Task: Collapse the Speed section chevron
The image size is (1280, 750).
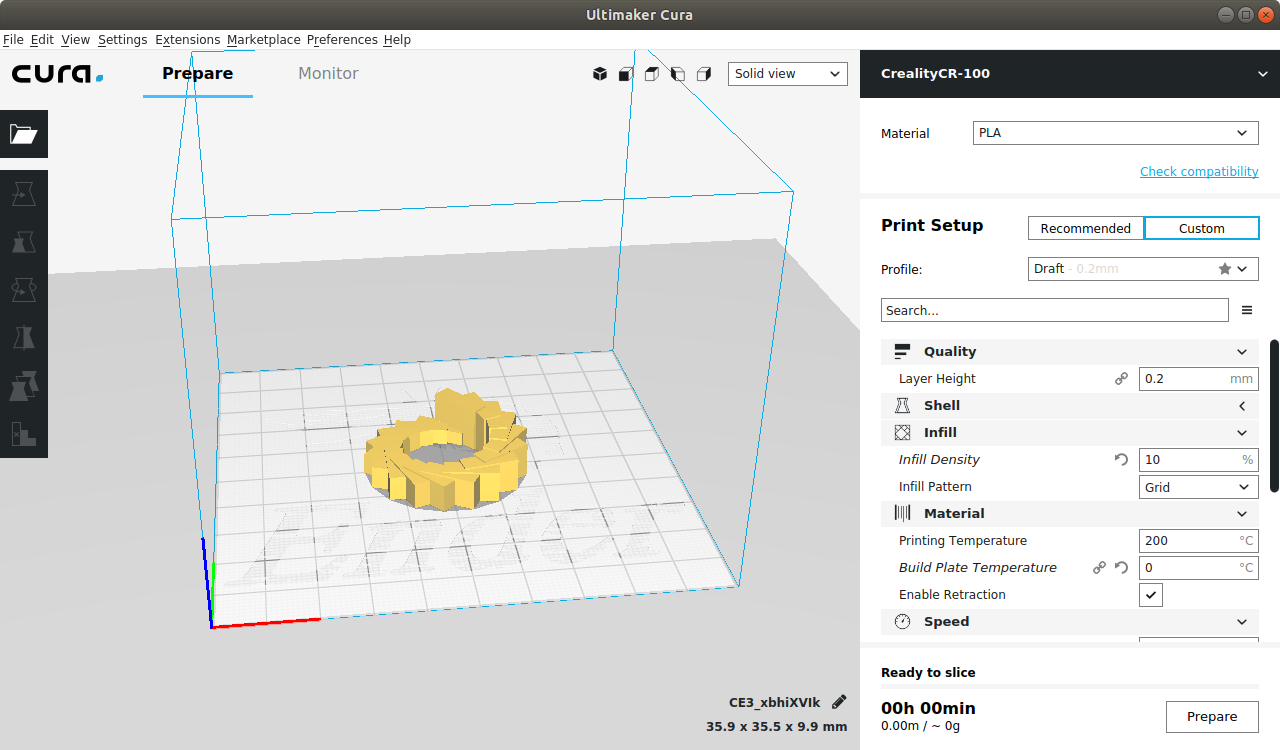Action: tap(1242, 622)
